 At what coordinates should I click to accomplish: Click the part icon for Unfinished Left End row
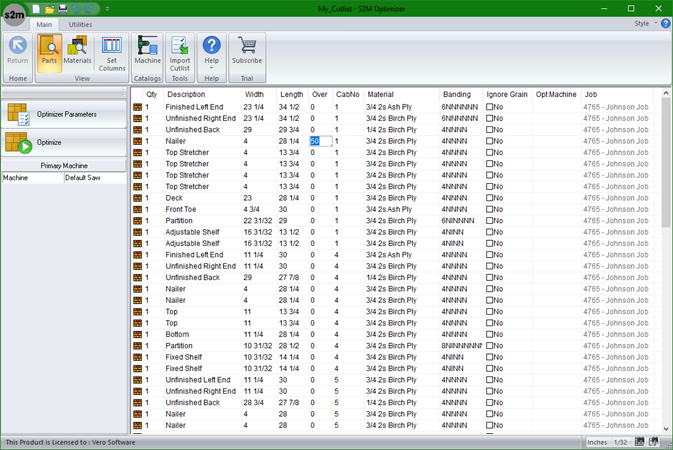tap(137, 380)
